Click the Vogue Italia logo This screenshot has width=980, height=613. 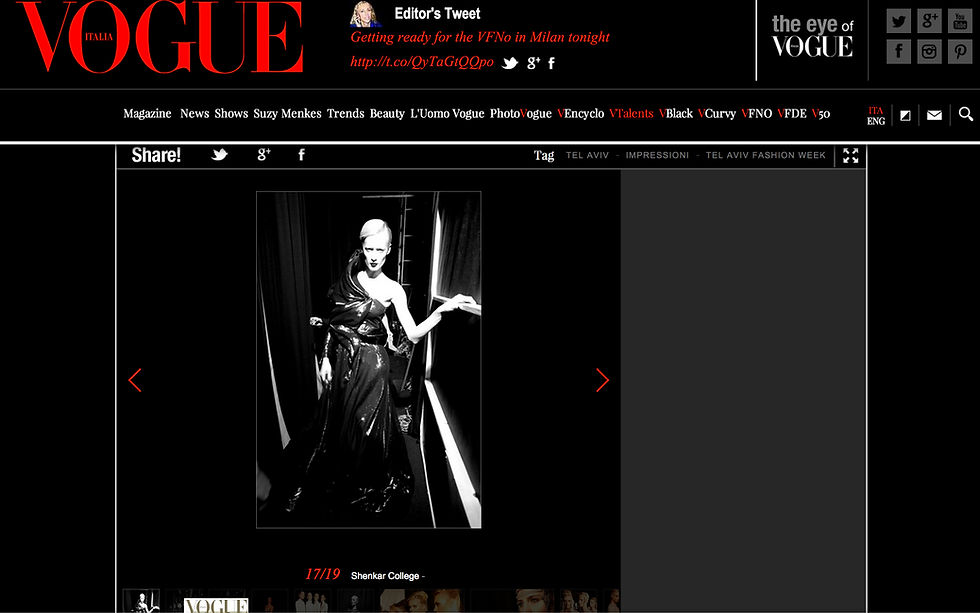160,37
